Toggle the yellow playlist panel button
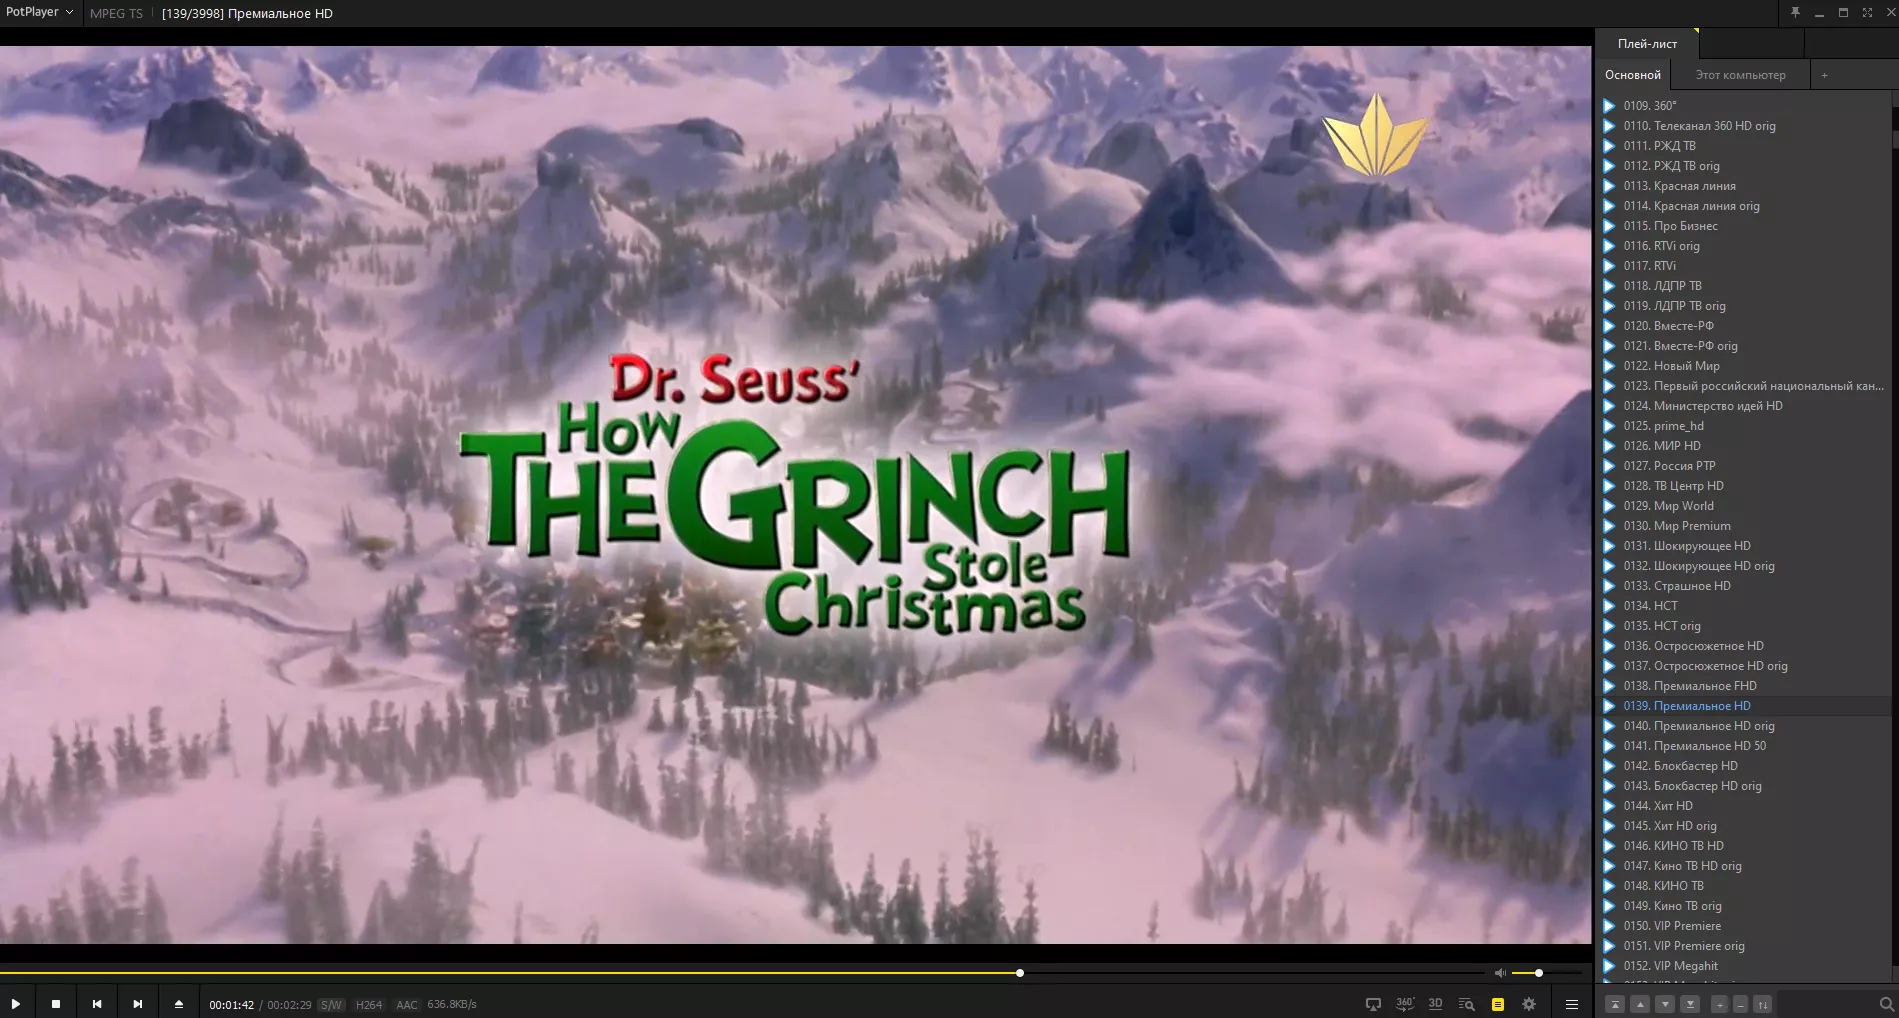Viewport: 1899px width, 1018px height. pyautogui.click(x=1498, y=1004)
